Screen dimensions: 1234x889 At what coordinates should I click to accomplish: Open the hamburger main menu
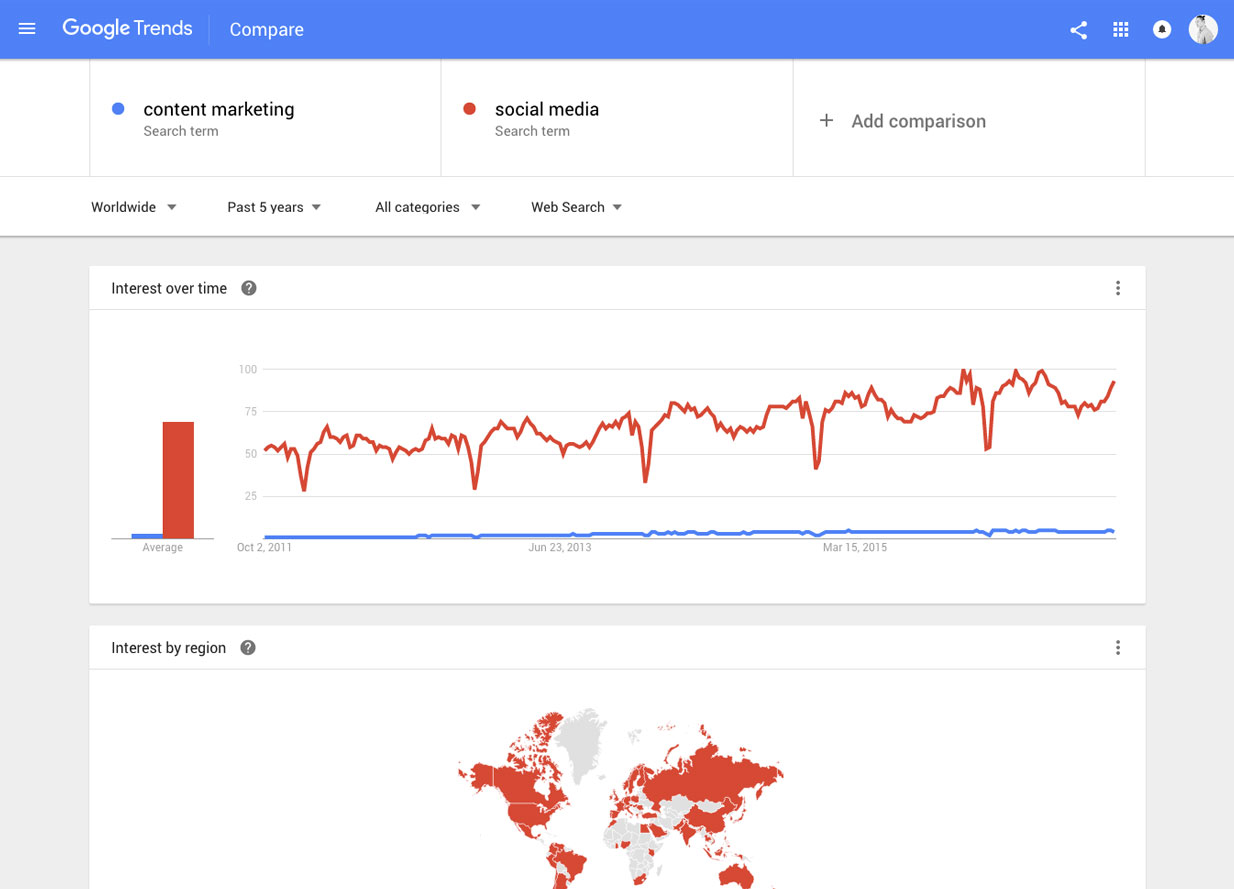[27, 29]
